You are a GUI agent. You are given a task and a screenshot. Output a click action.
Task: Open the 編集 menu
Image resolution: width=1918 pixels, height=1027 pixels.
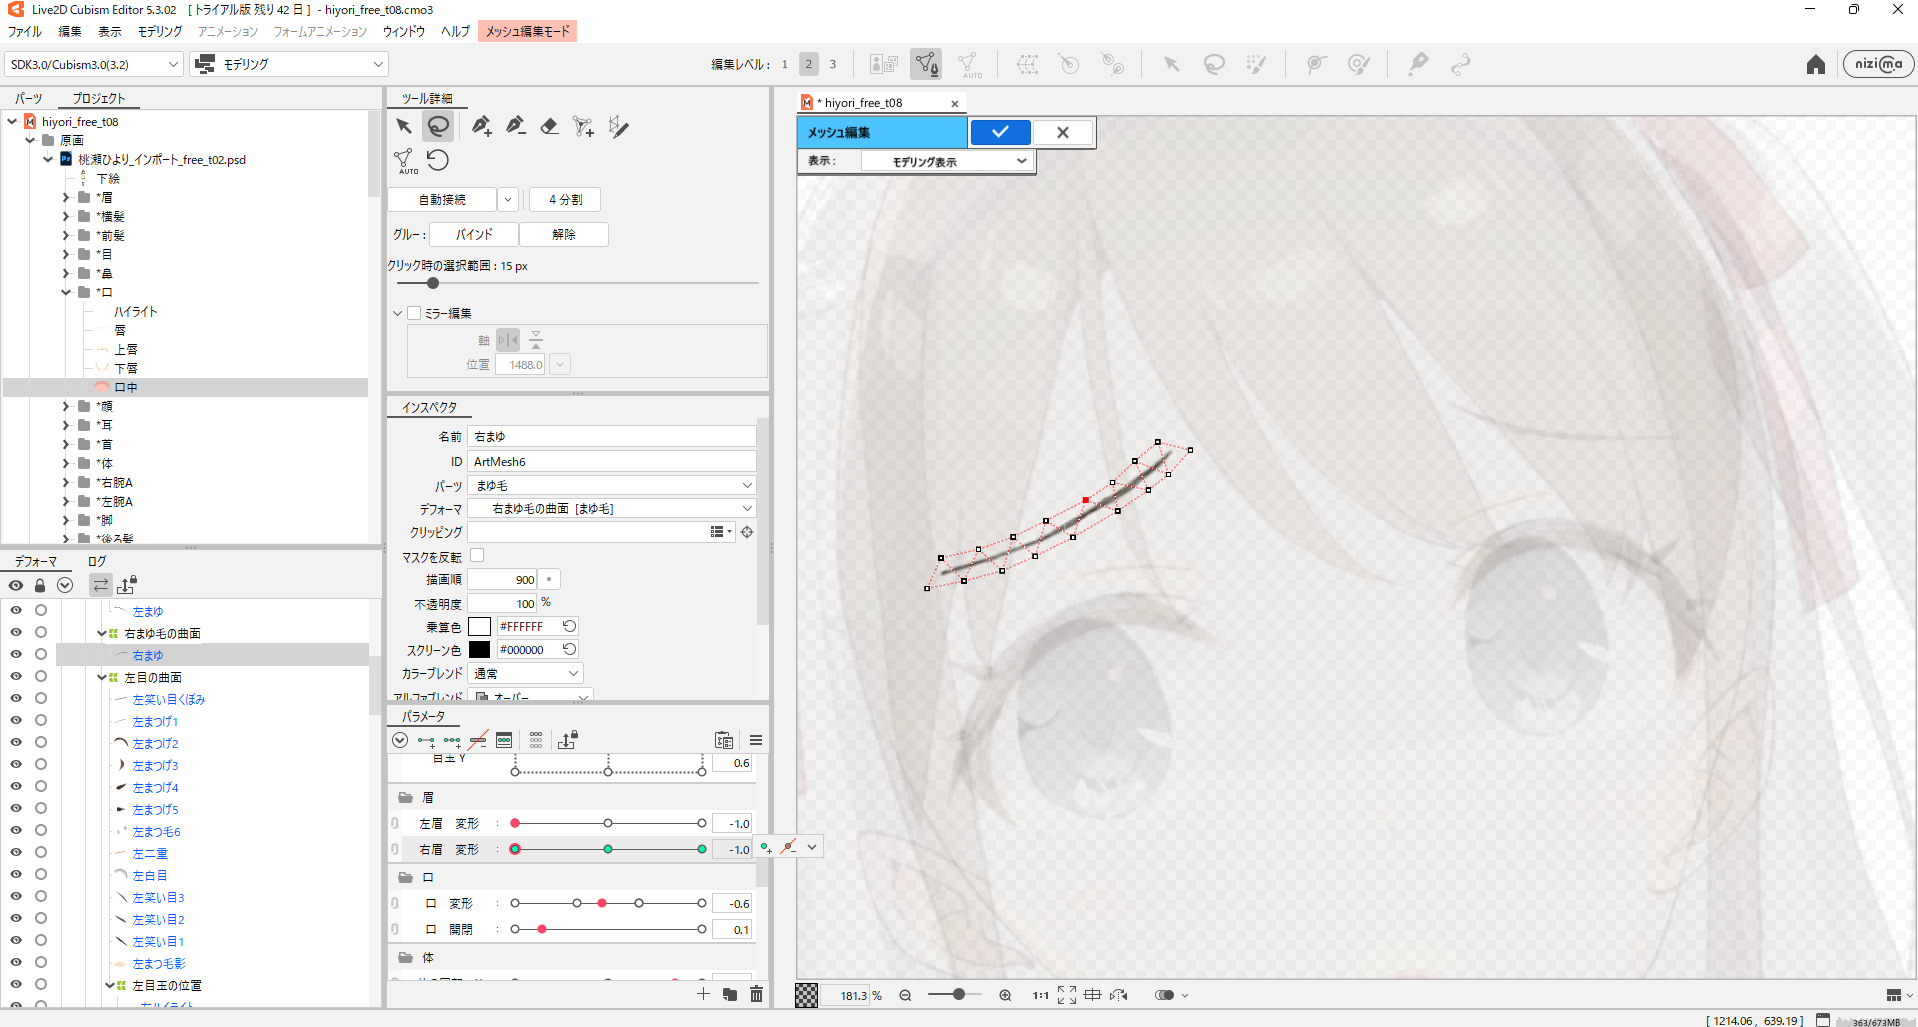(70, 31)
